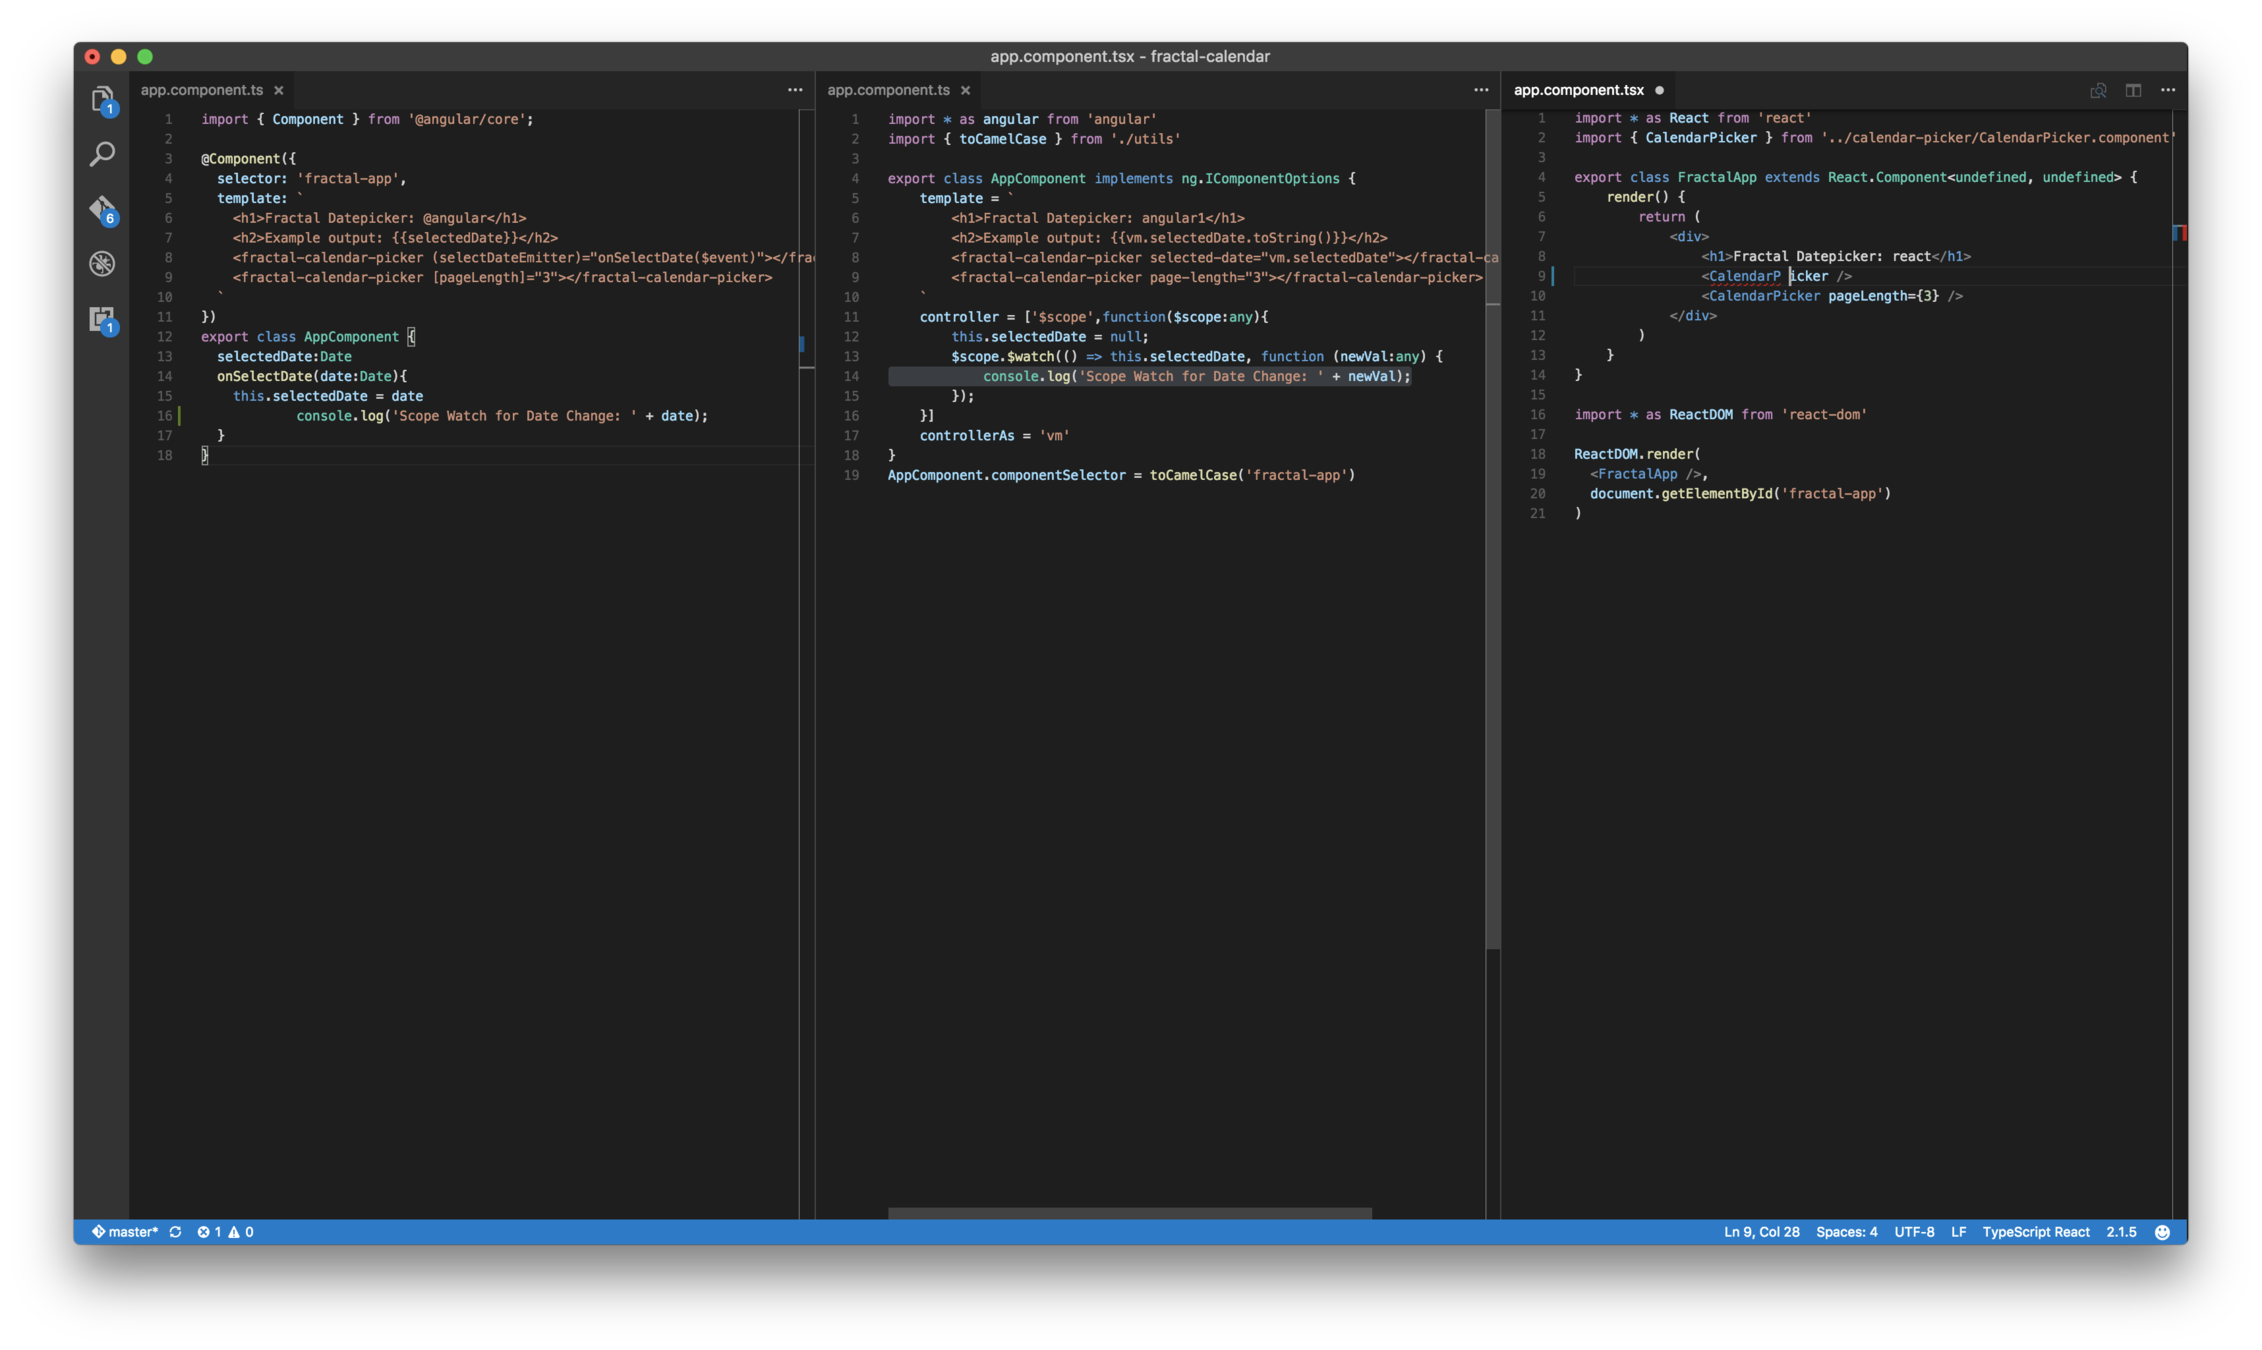Click the red error marker in right overview ruler
The image size is (2262, 1350).
[2183, 233]
